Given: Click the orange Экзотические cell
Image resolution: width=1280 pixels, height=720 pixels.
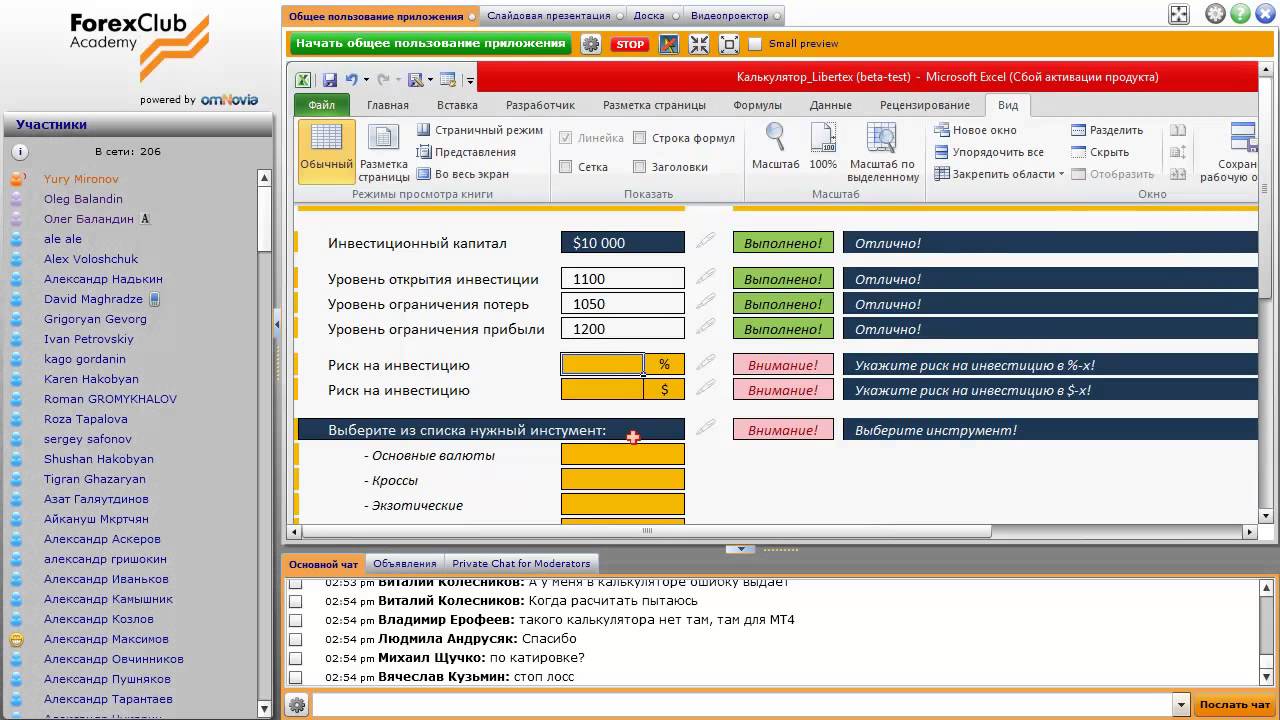Looking at the screenshot, I should [623, 505].
